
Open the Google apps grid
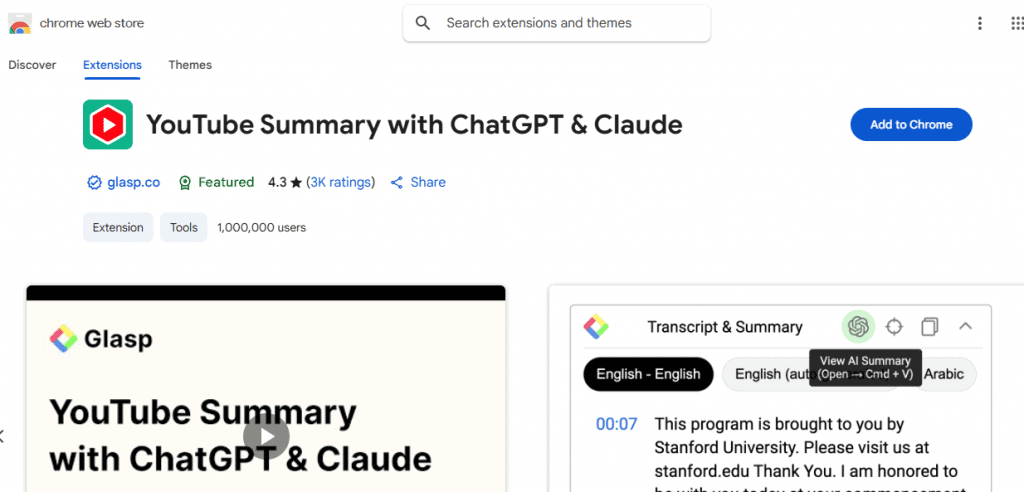coord(1017,24)
